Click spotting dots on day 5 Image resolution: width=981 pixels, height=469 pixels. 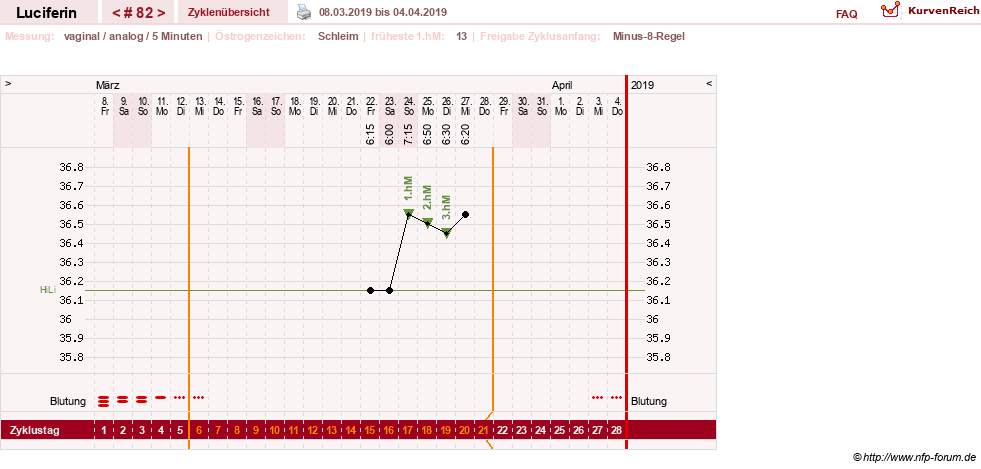[180, 397]
